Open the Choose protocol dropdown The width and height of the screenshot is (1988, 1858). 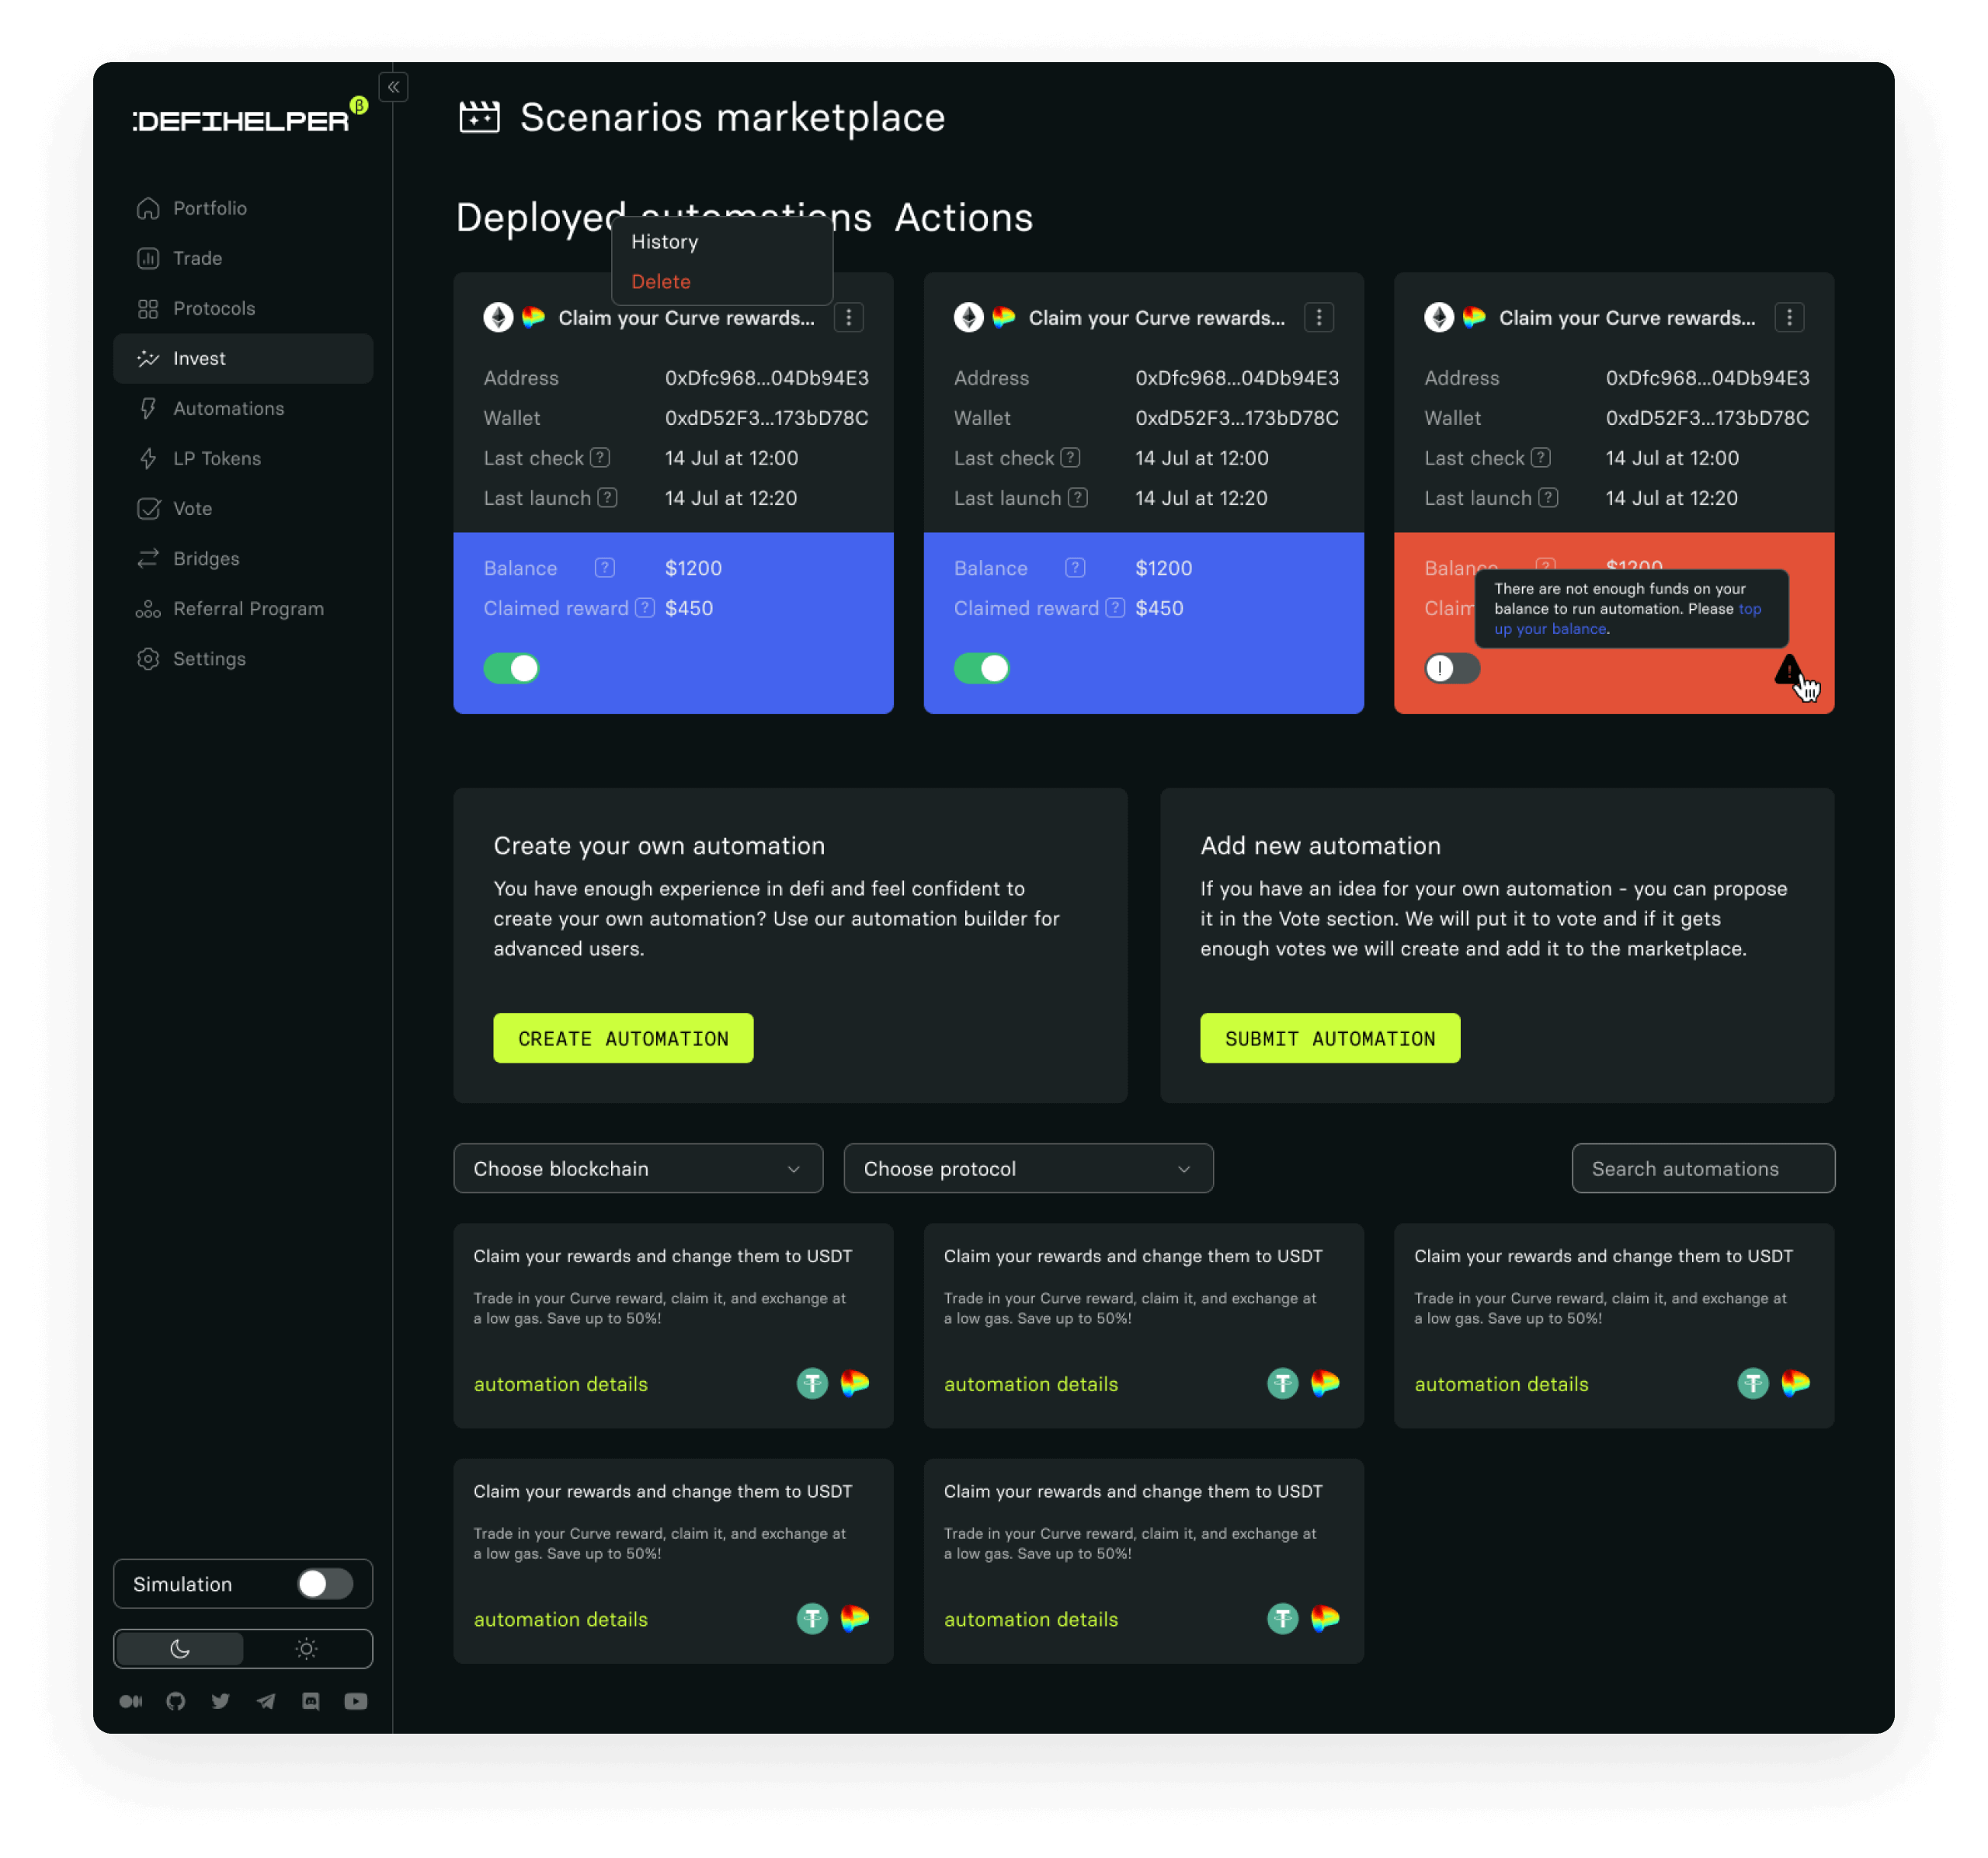tap(1028, 1169)
